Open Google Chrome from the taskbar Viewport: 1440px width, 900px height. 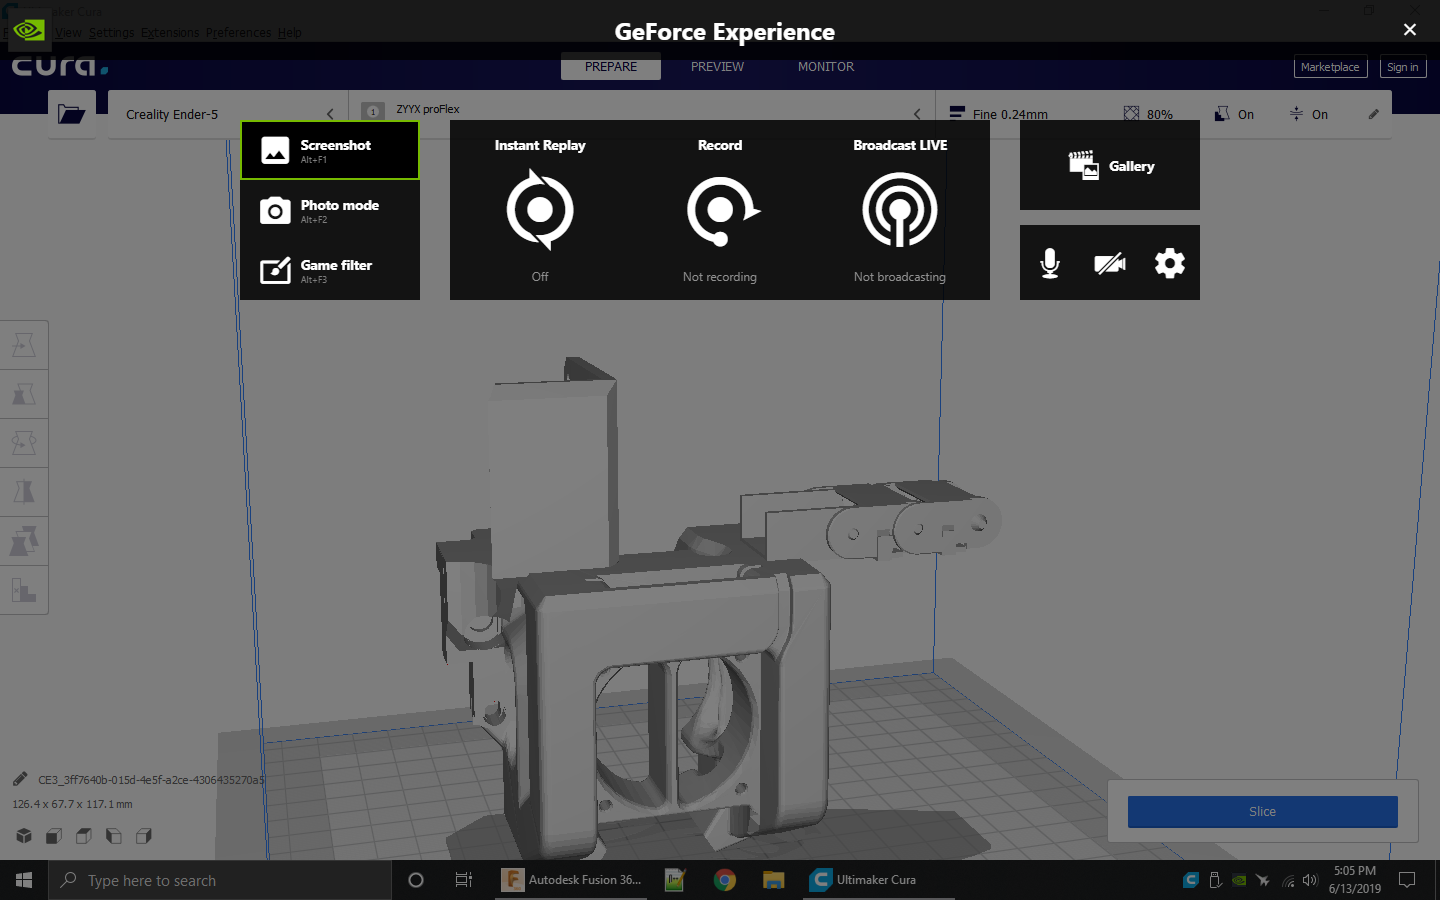(725, 880)
